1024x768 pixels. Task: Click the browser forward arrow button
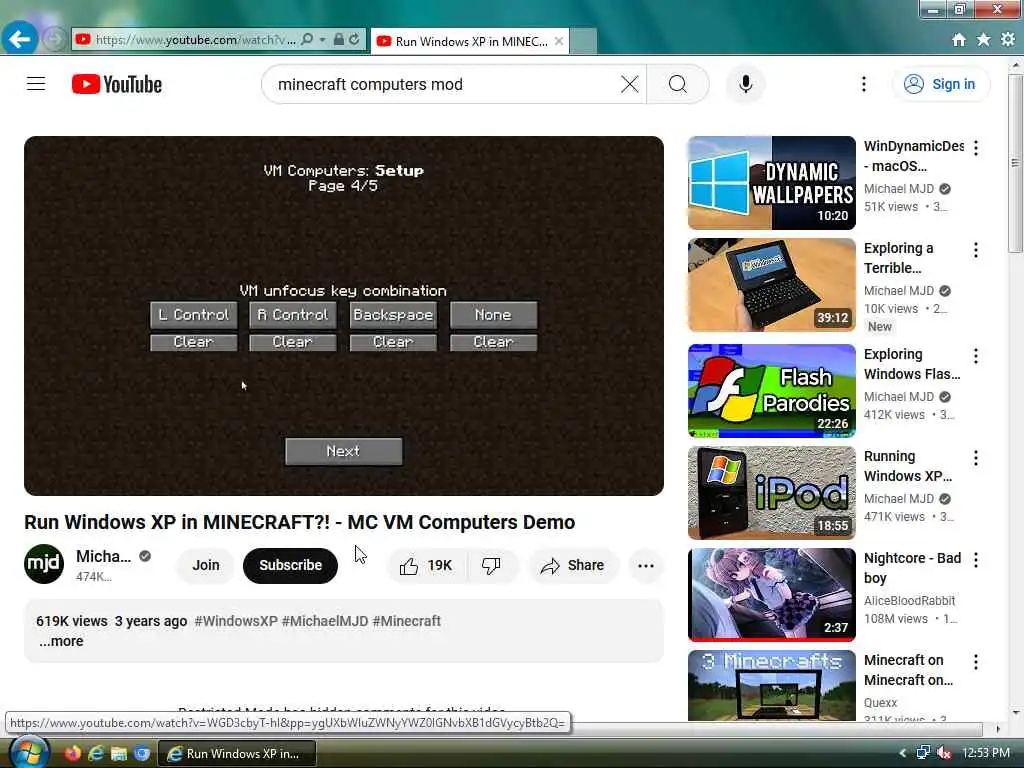click(x=55, y=40)
